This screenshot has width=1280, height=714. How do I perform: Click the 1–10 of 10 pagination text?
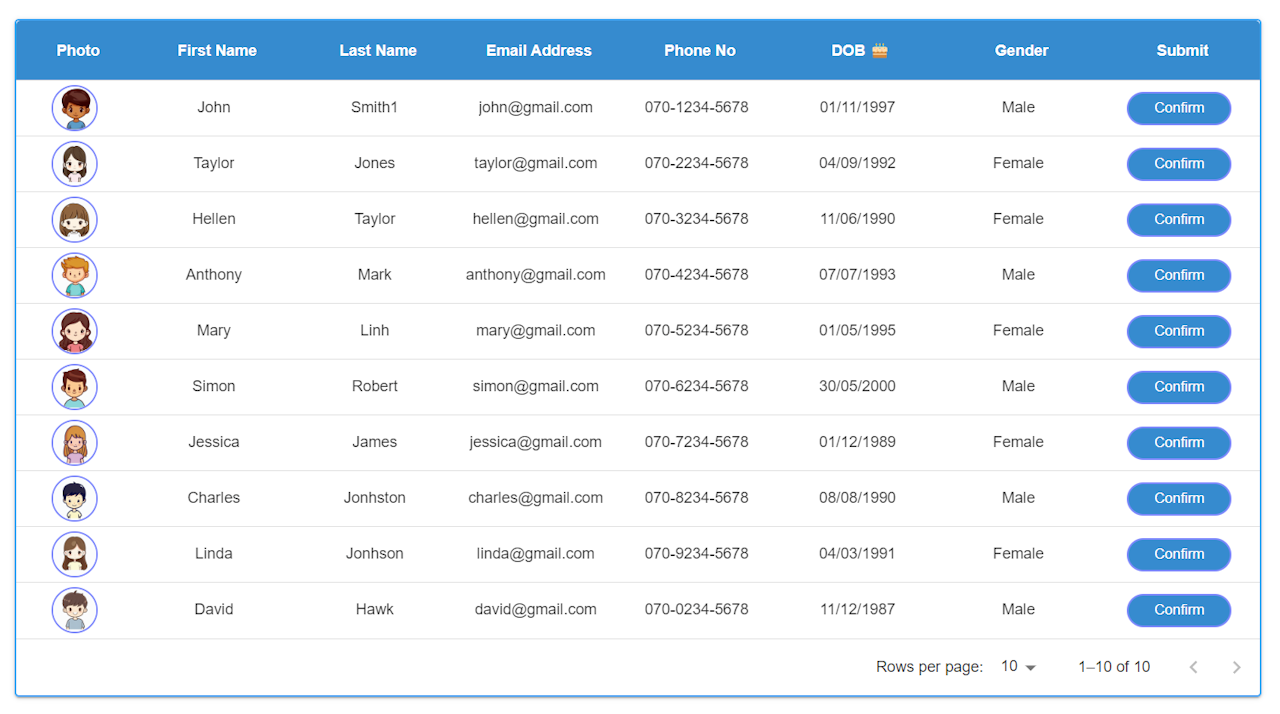[1114, 667]
